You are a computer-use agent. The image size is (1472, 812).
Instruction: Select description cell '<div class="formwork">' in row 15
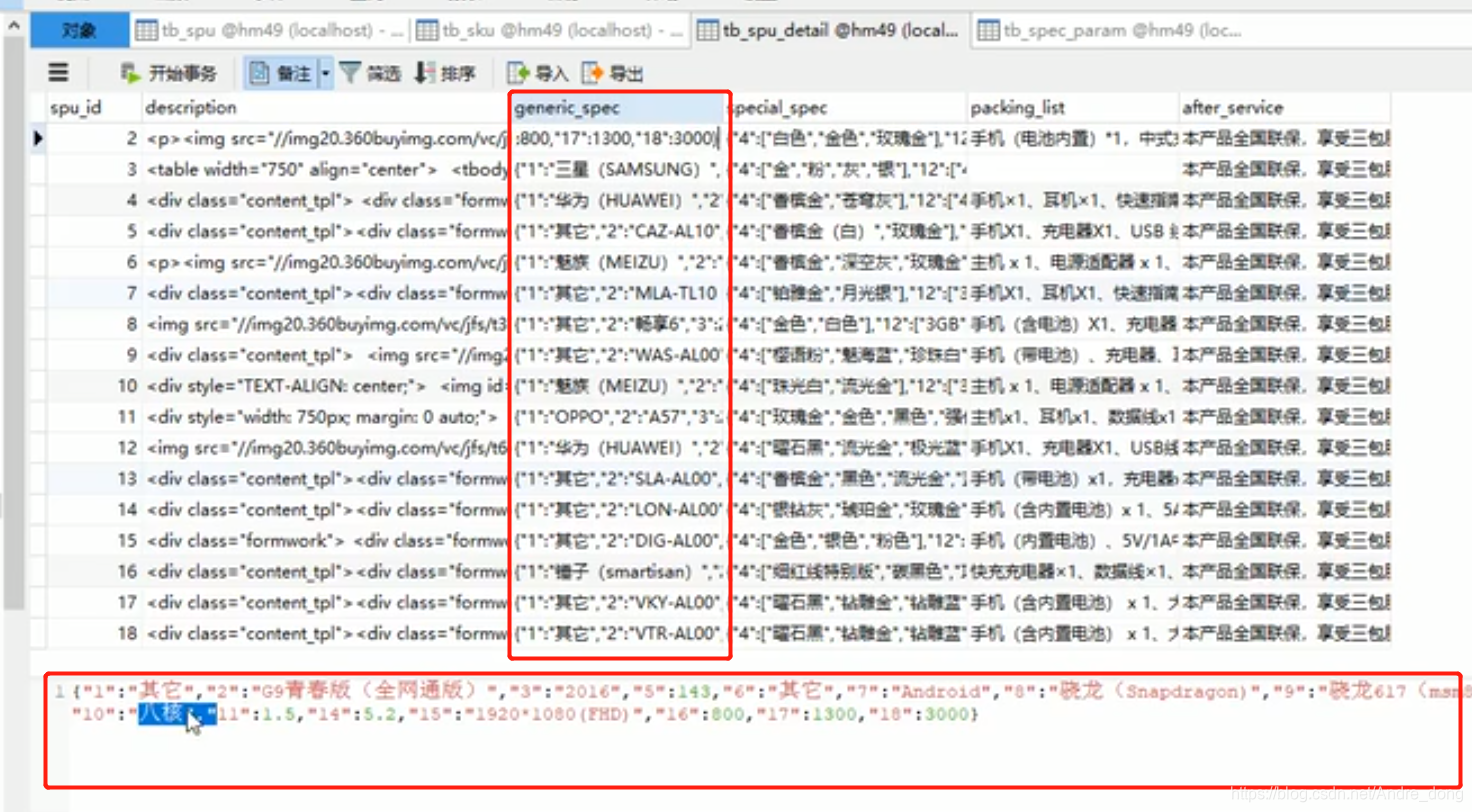click(326, 541)
